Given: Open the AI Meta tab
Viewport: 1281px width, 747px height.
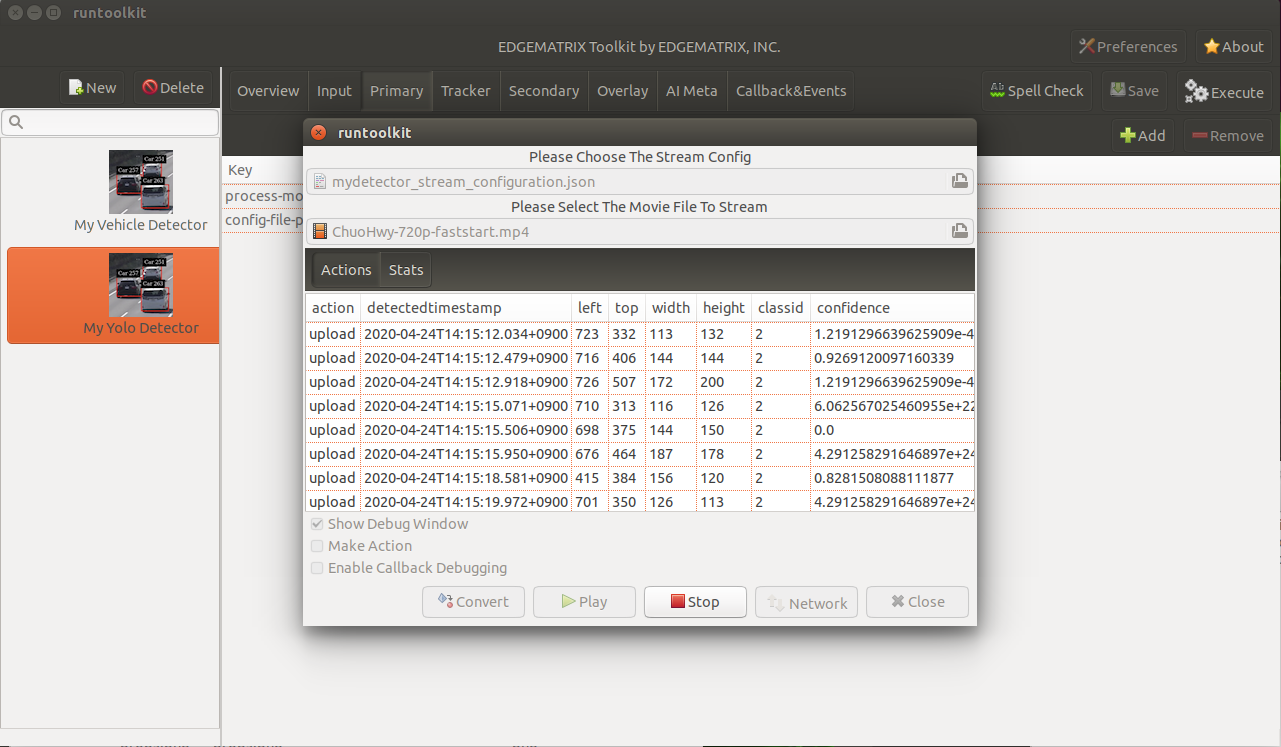Looking at the screenshot, I should tap(692, 91).
